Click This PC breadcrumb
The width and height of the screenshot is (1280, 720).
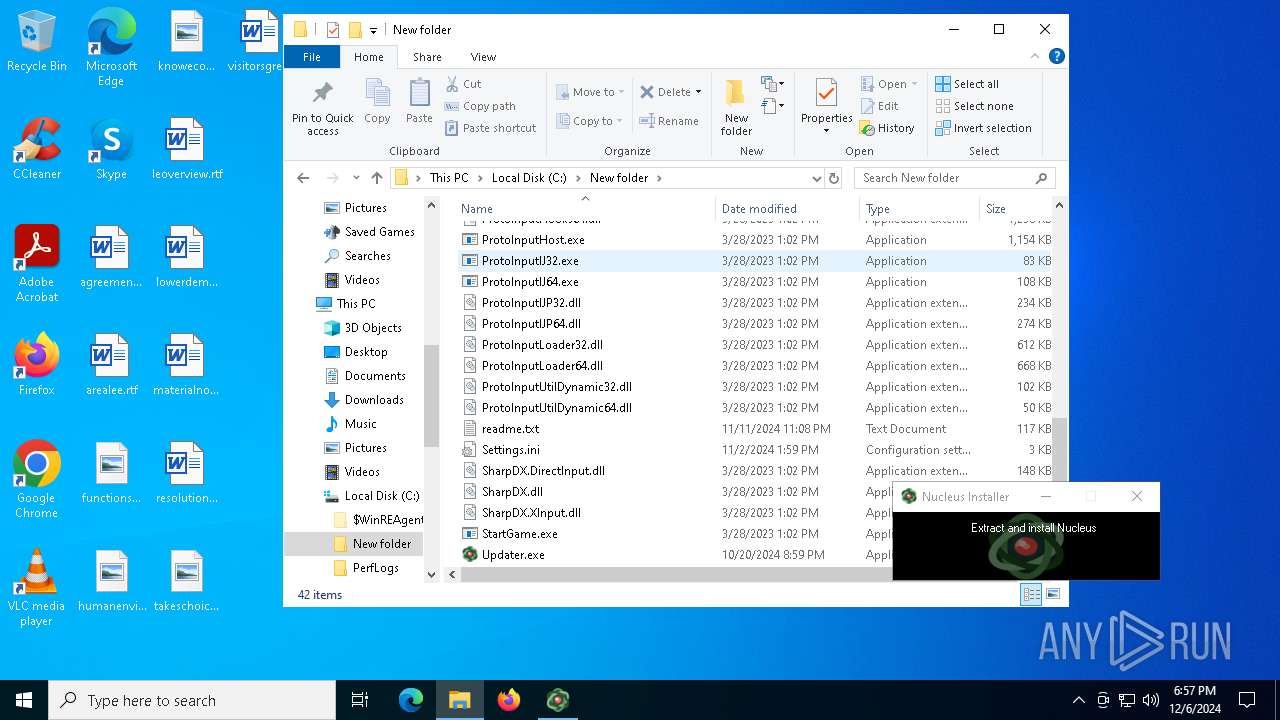pos(449,178)
